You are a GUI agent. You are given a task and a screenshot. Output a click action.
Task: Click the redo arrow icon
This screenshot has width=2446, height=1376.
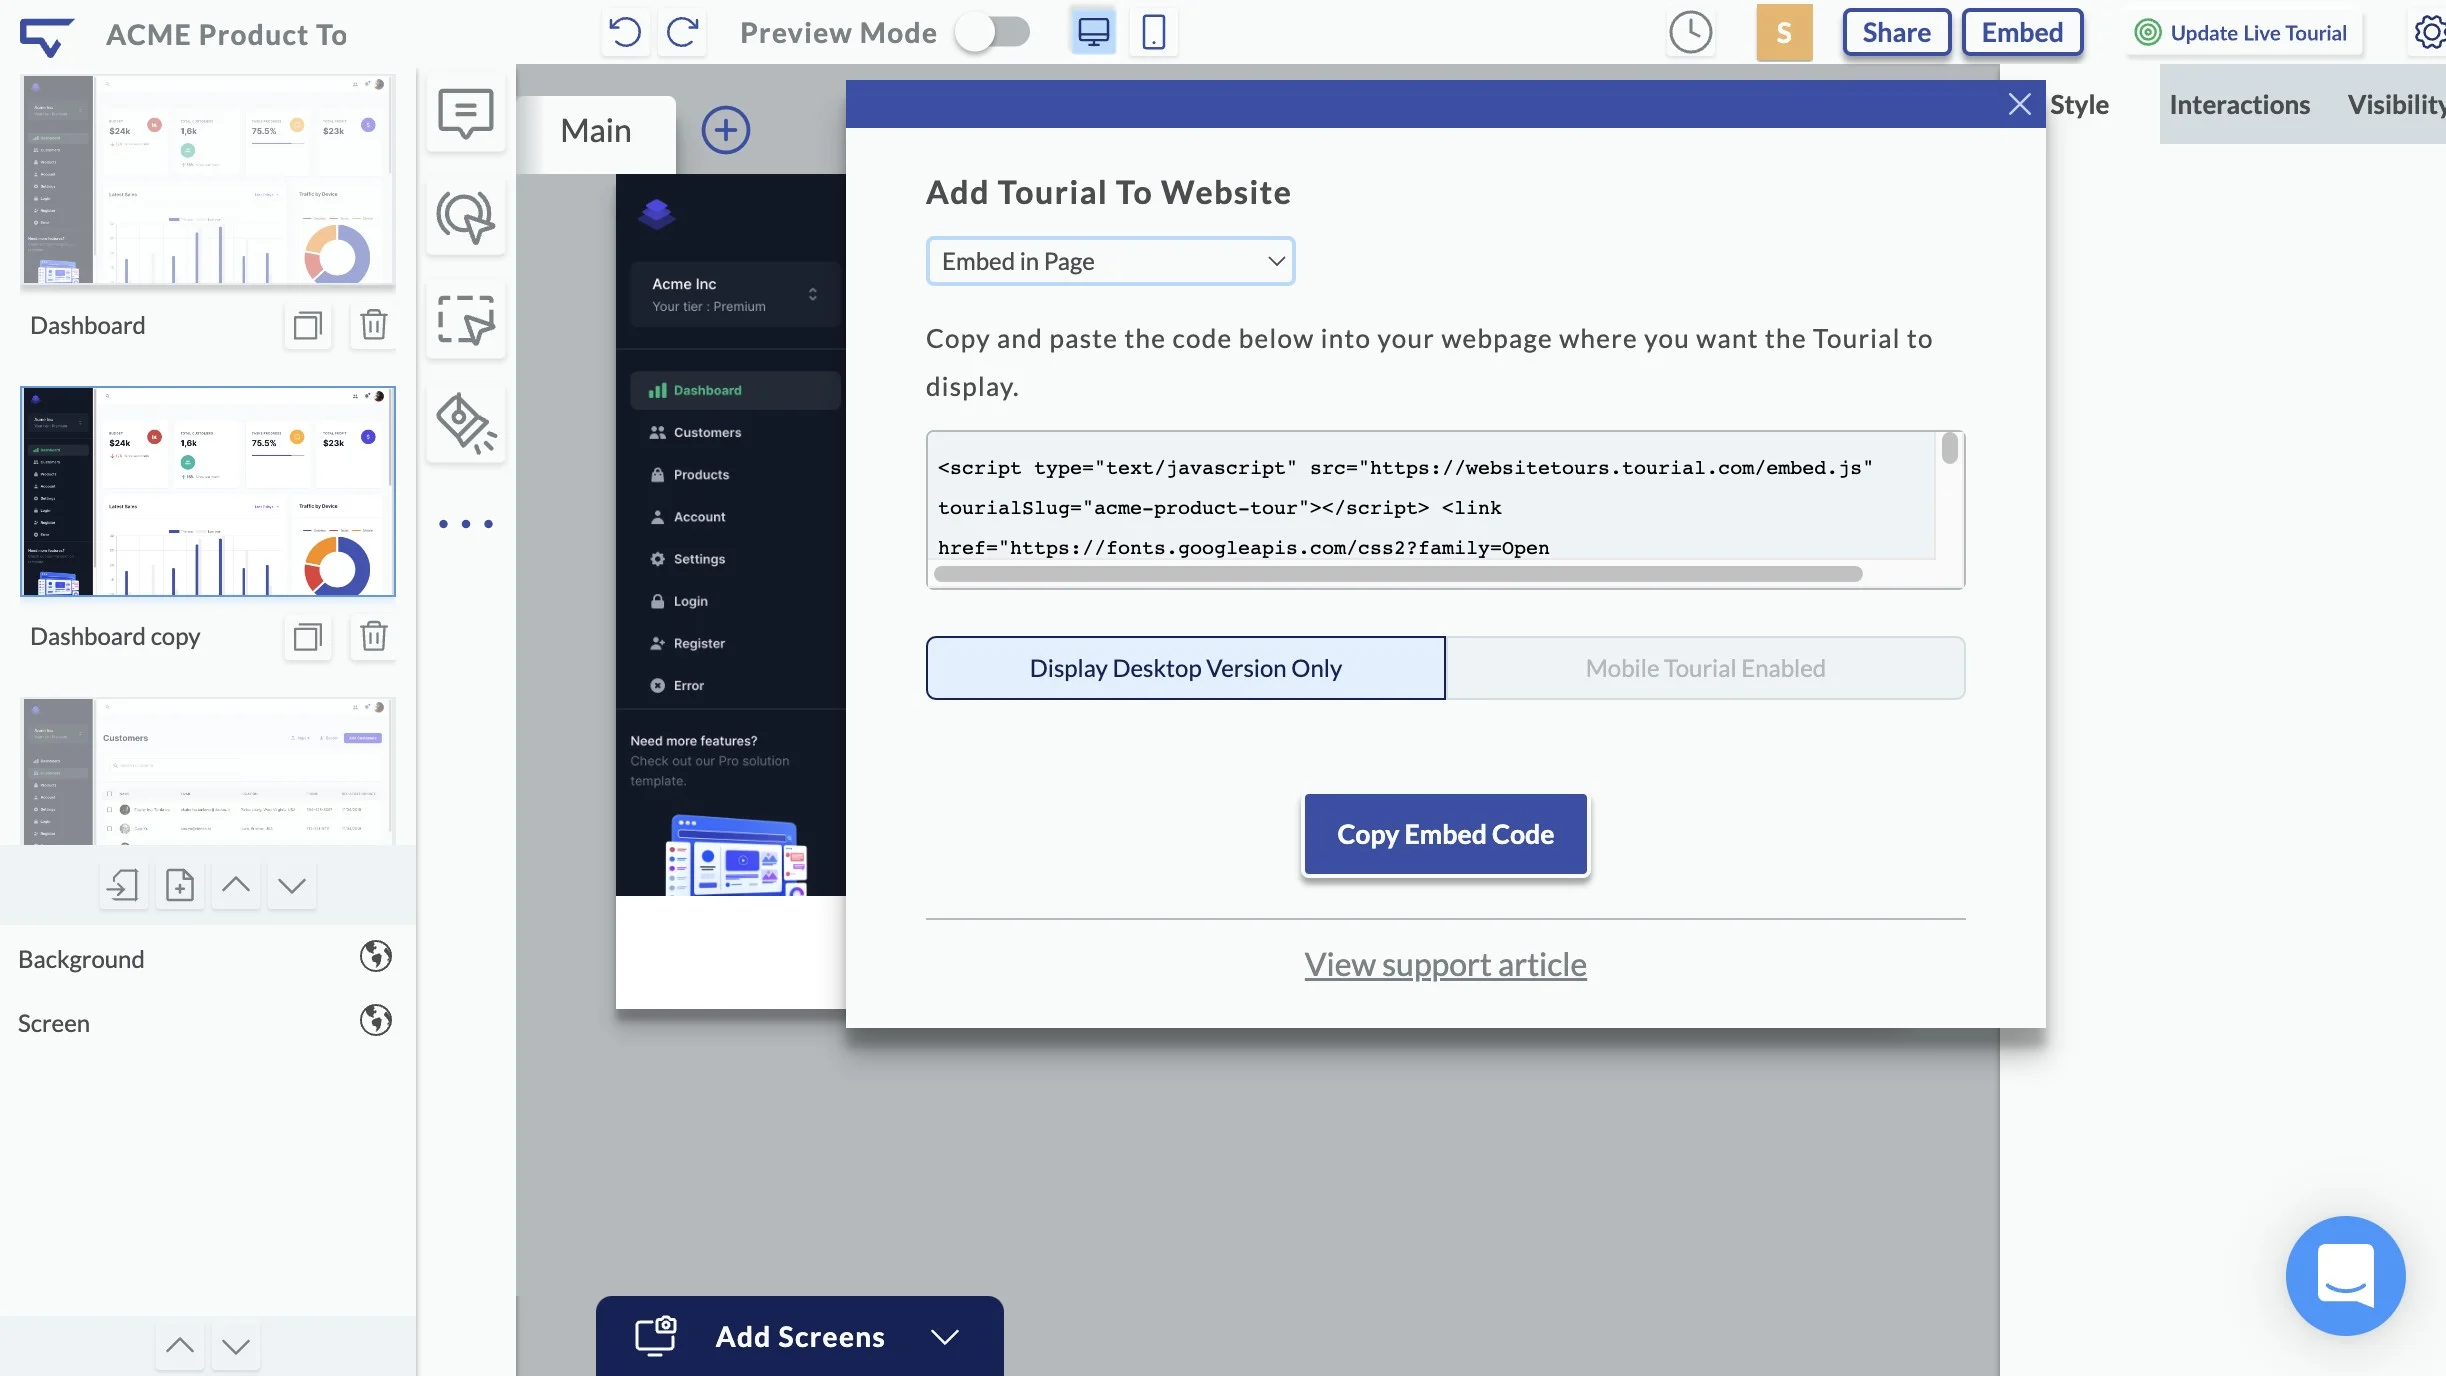click(683, 33)
